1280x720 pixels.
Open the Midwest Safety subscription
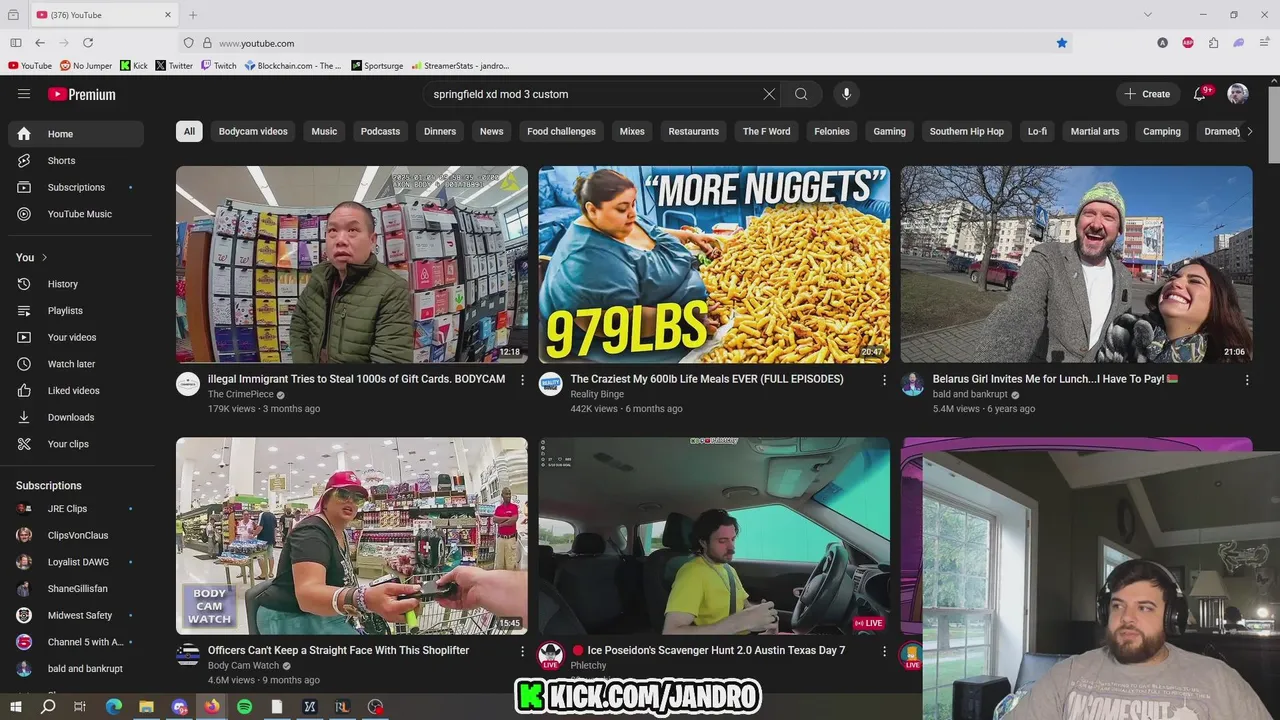point(76,616)
